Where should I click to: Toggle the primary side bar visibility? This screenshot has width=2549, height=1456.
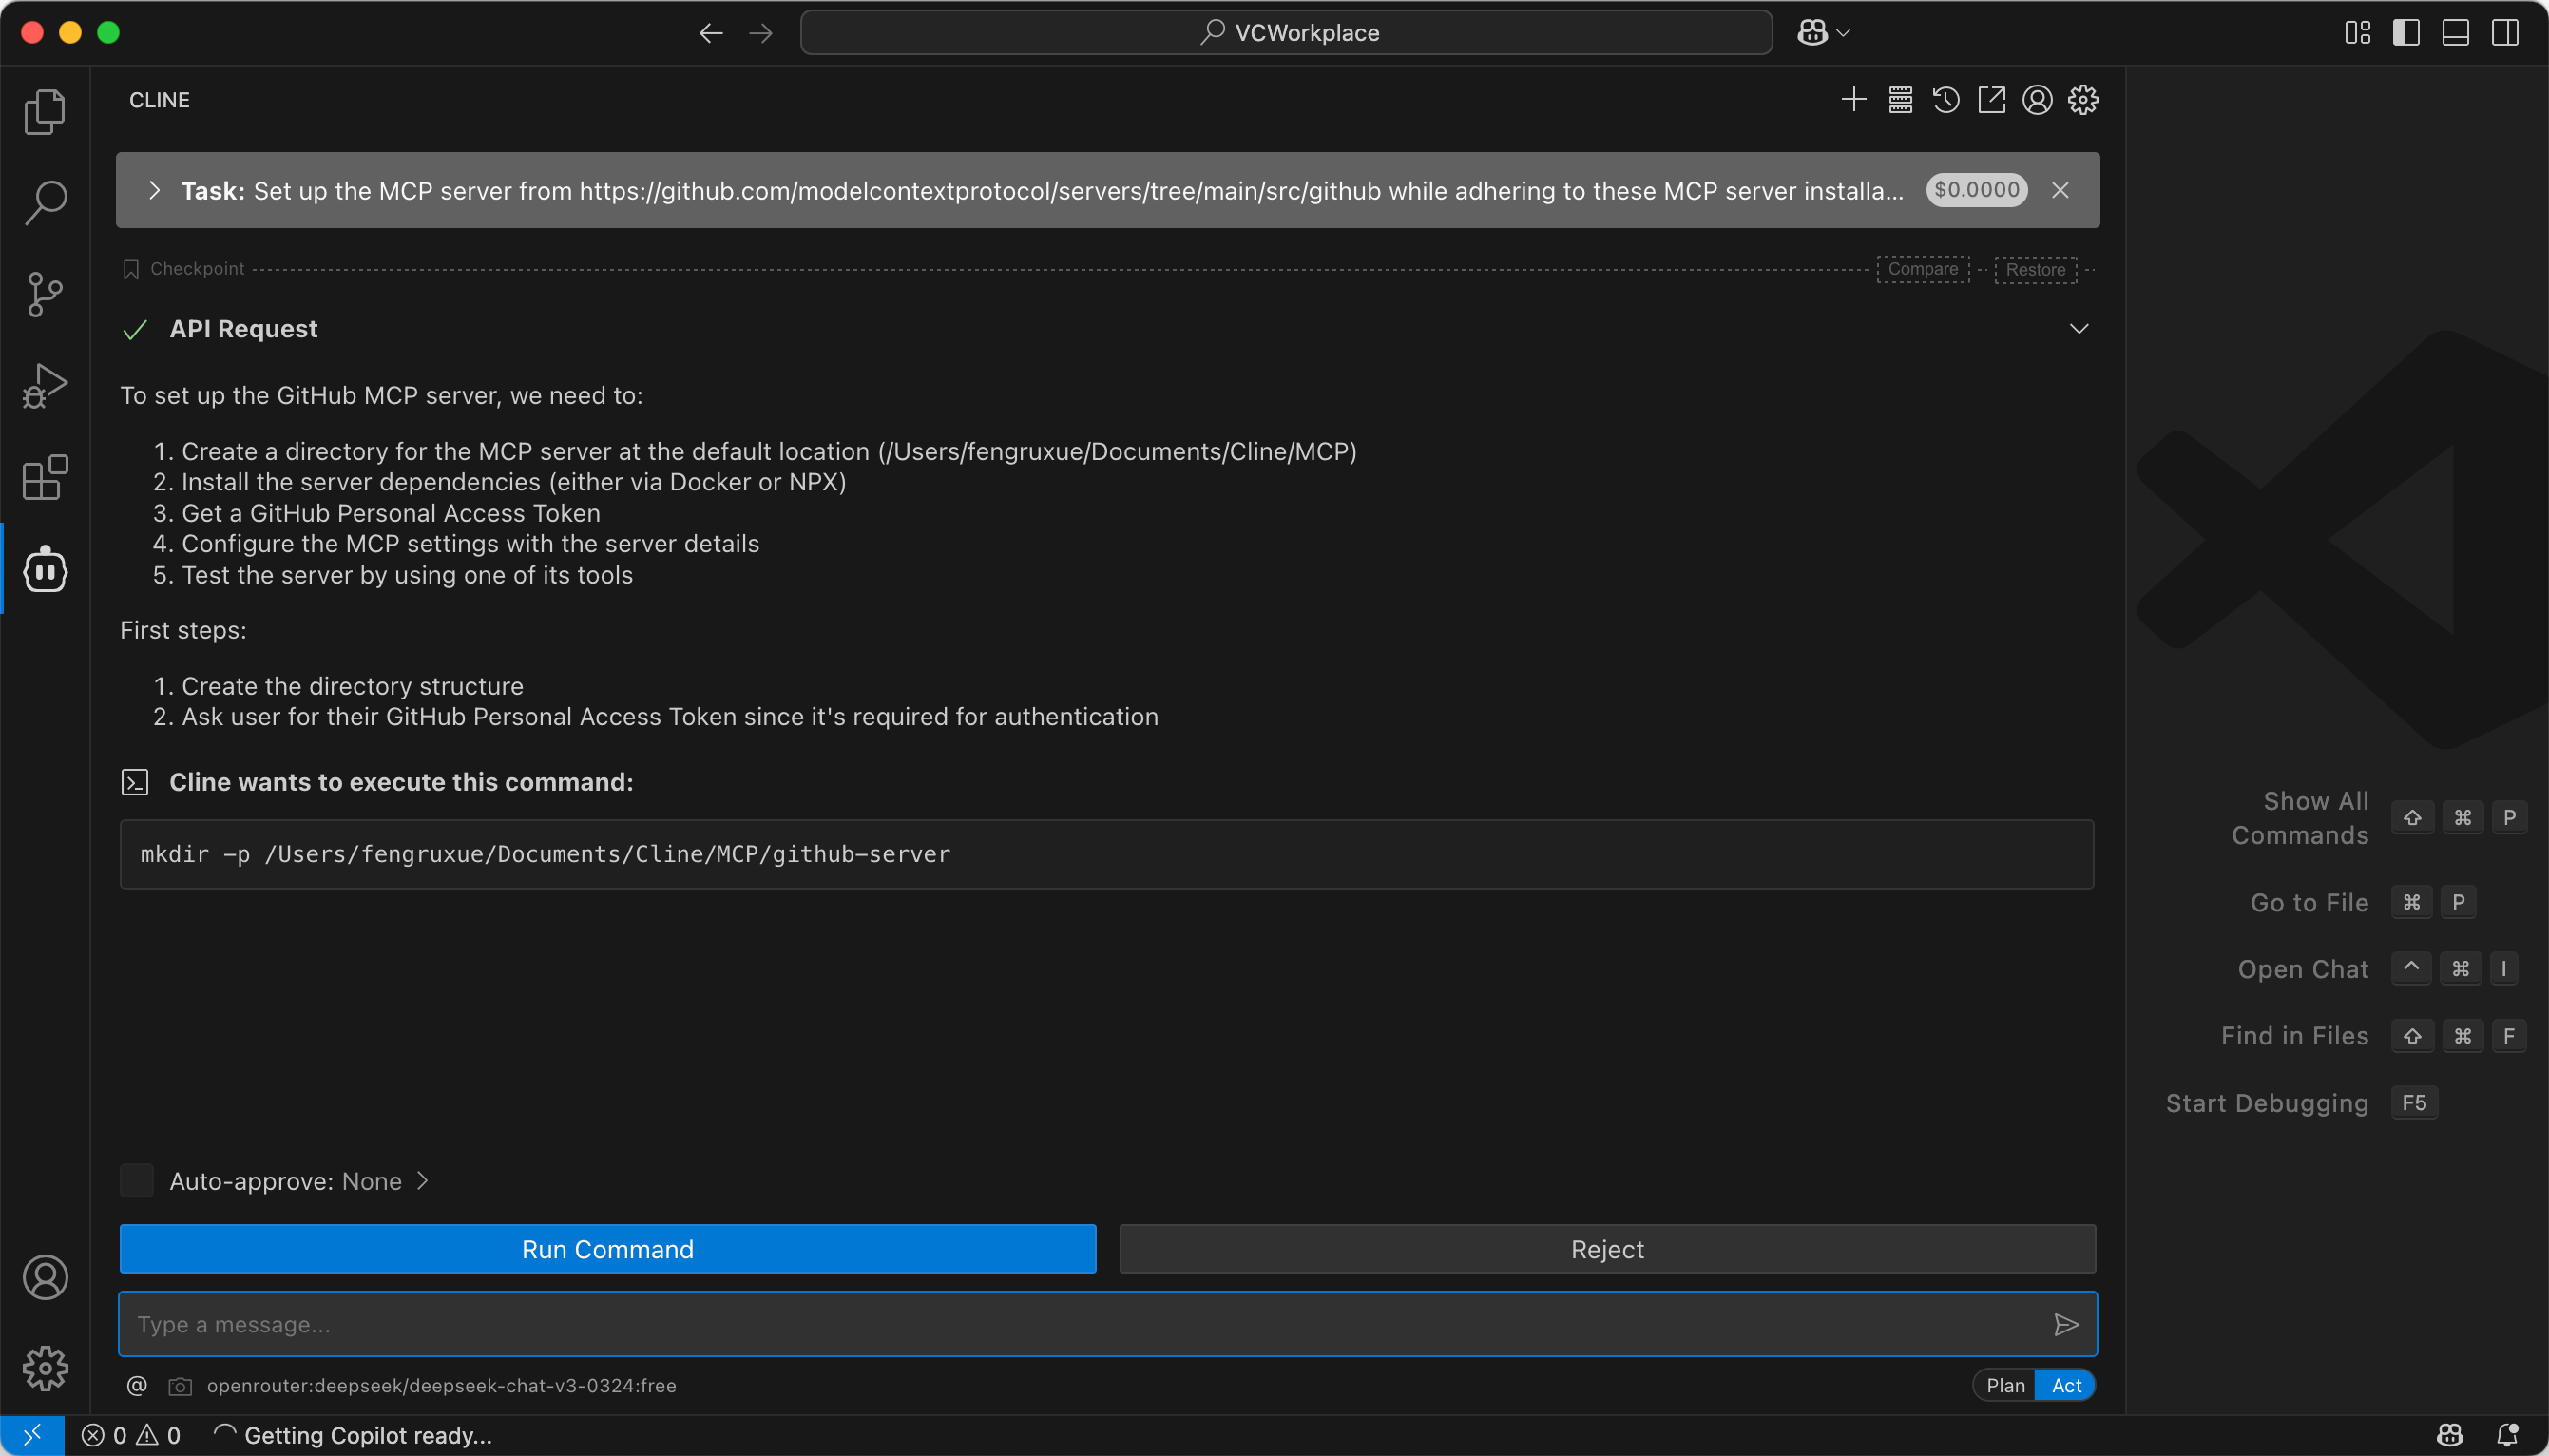(2407, 32)
